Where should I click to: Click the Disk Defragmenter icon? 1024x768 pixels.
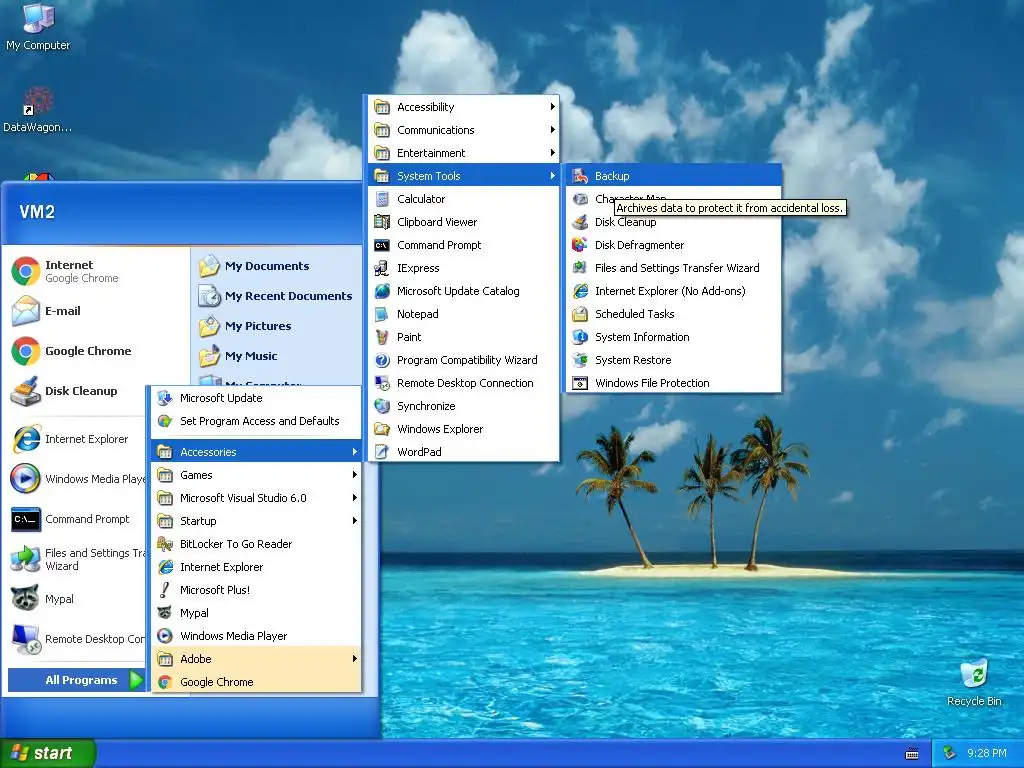(580, 245)
